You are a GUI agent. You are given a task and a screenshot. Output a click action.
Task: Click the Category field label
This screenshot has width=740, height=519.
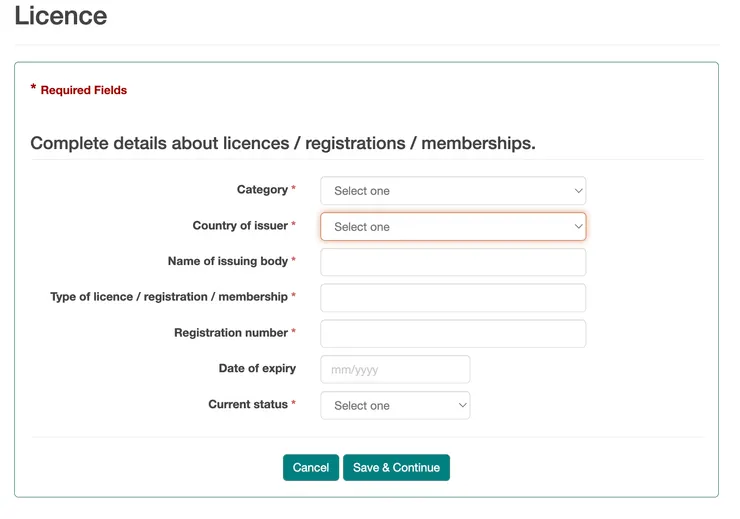[x=262, y=190]
